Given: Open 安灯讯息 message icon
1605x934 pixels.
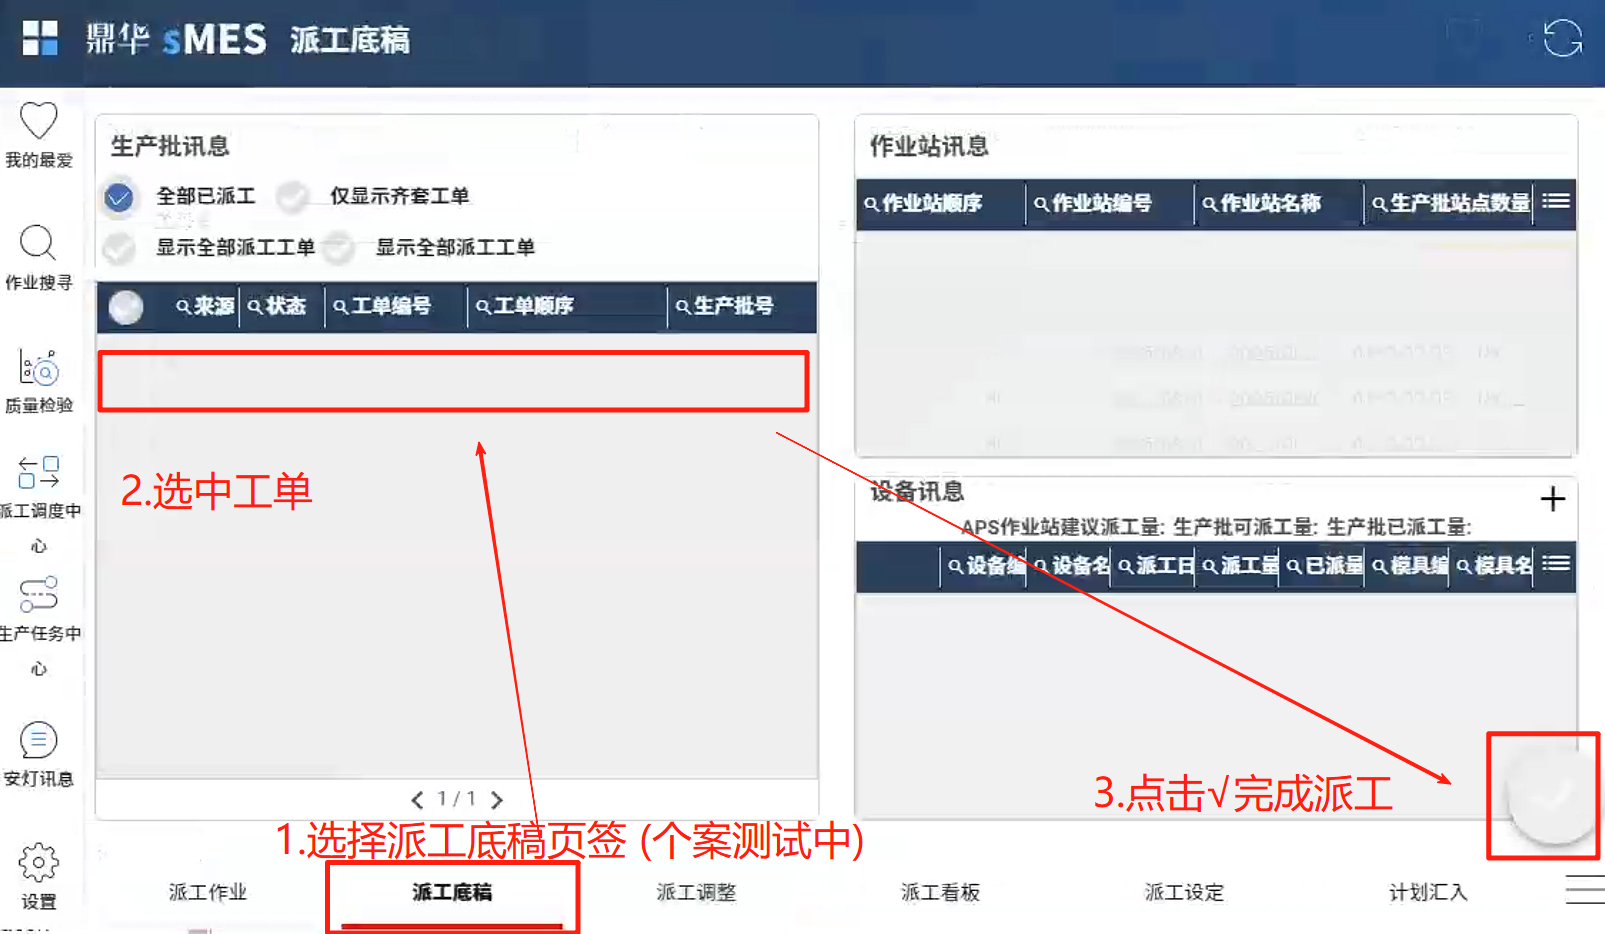Looking at the screenshot, I should 39,740.
